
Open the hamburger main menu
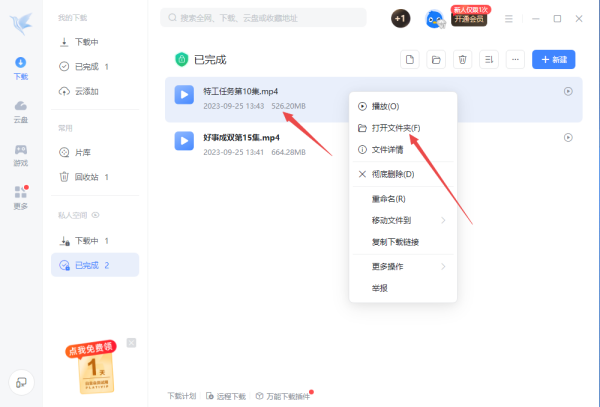(509, 19)
